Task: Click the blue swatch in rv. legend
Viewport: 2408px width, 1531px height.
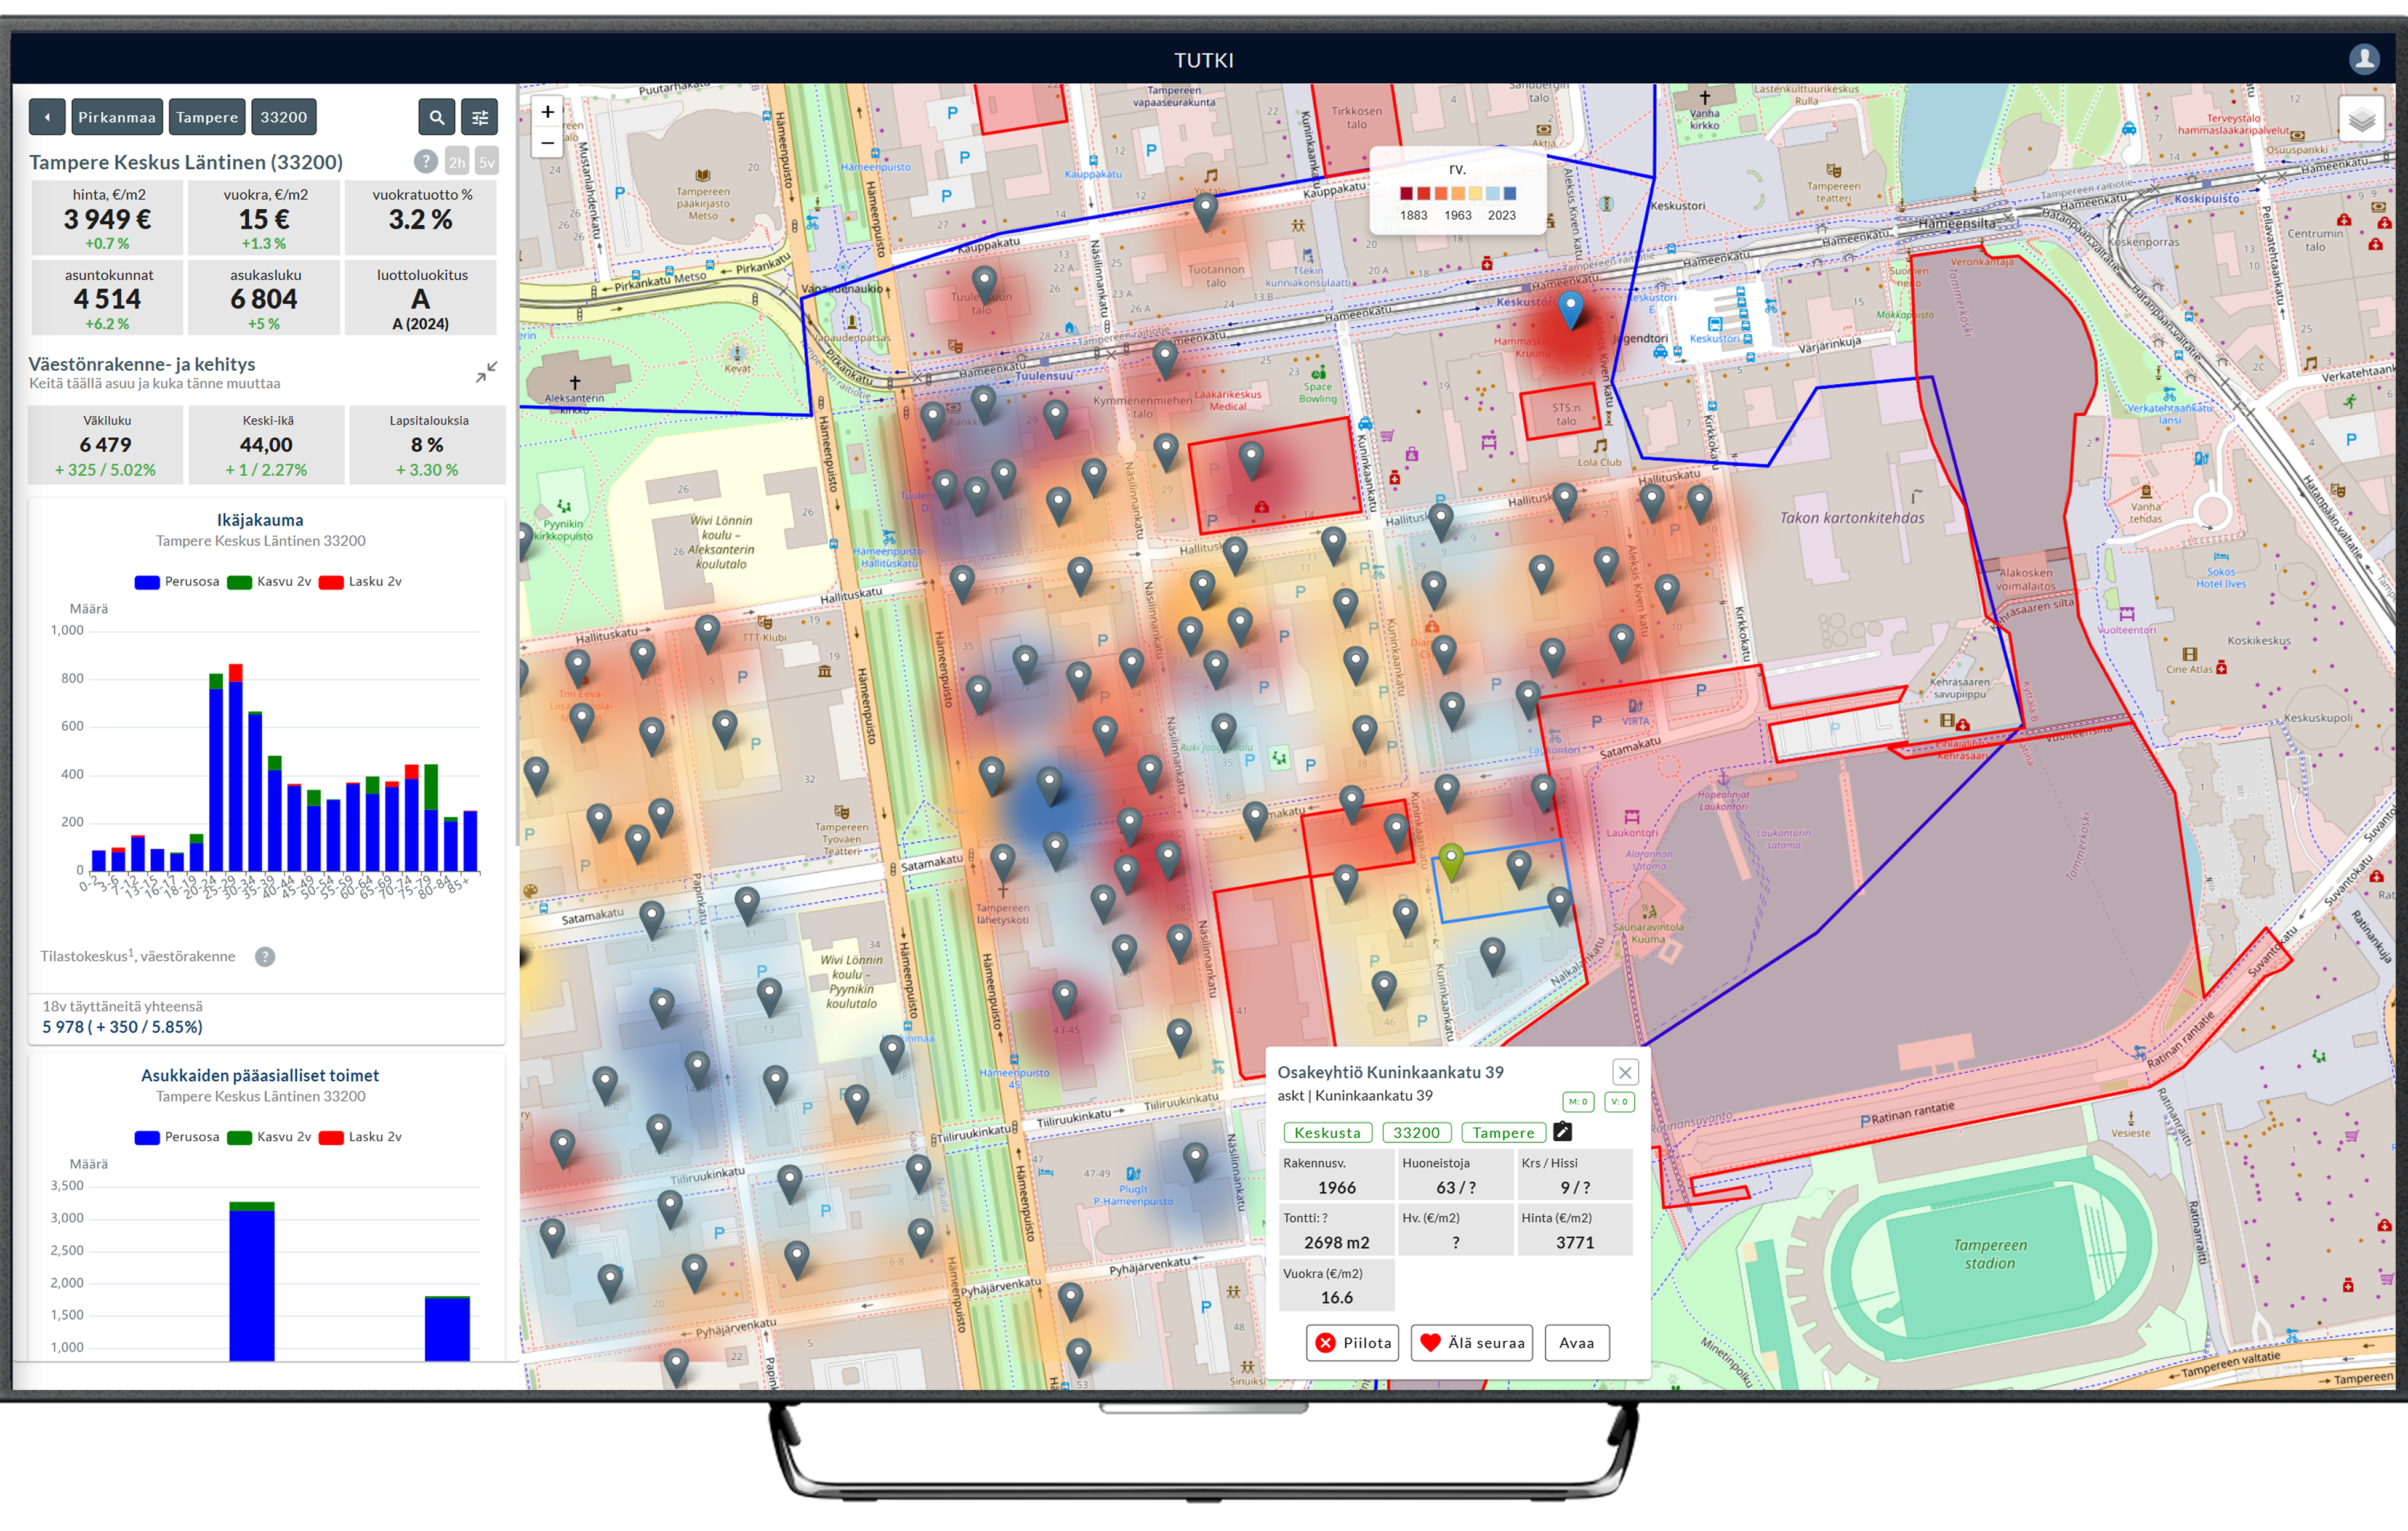Action: [1509, 194]
